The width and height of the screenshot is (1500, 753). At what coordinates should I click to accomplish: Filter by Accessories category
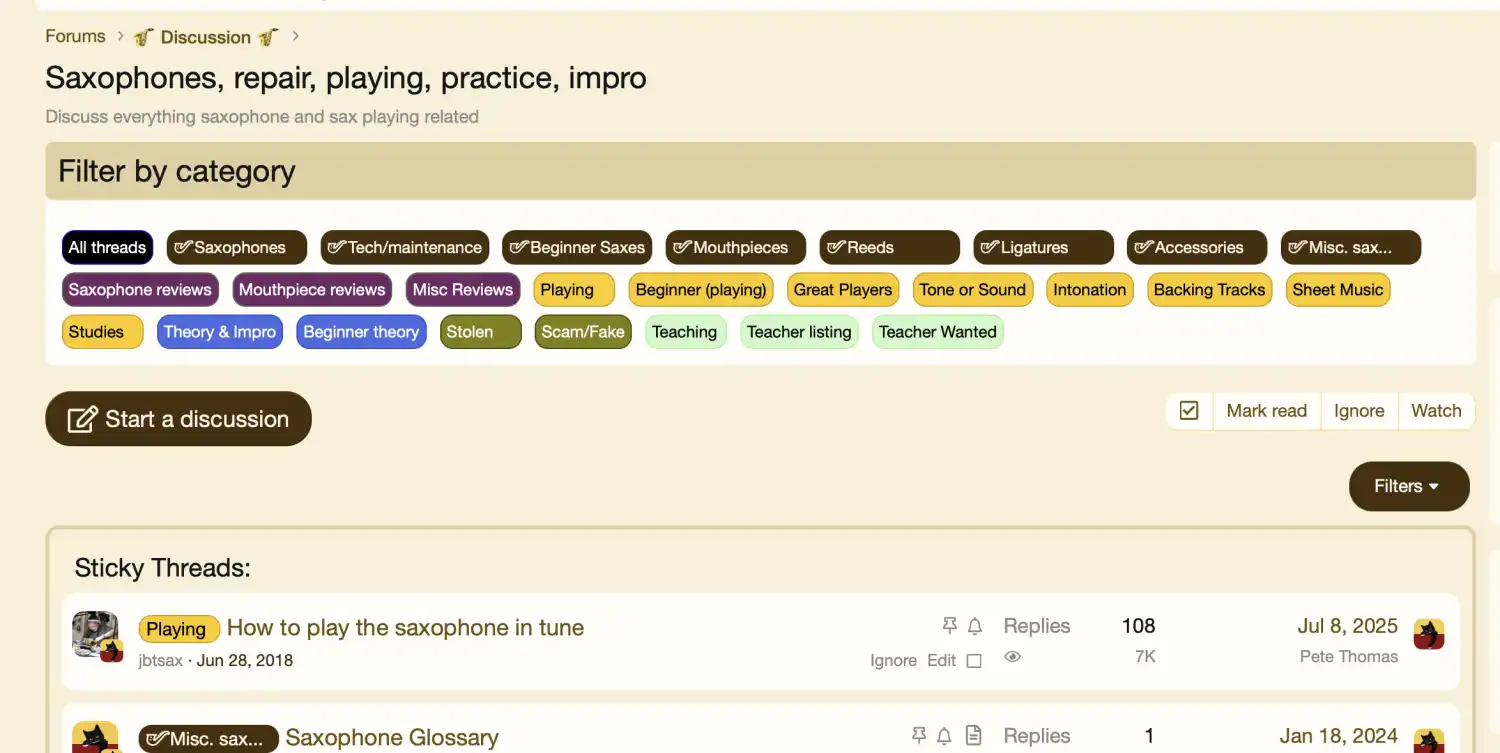click(x=1197, y=247)
